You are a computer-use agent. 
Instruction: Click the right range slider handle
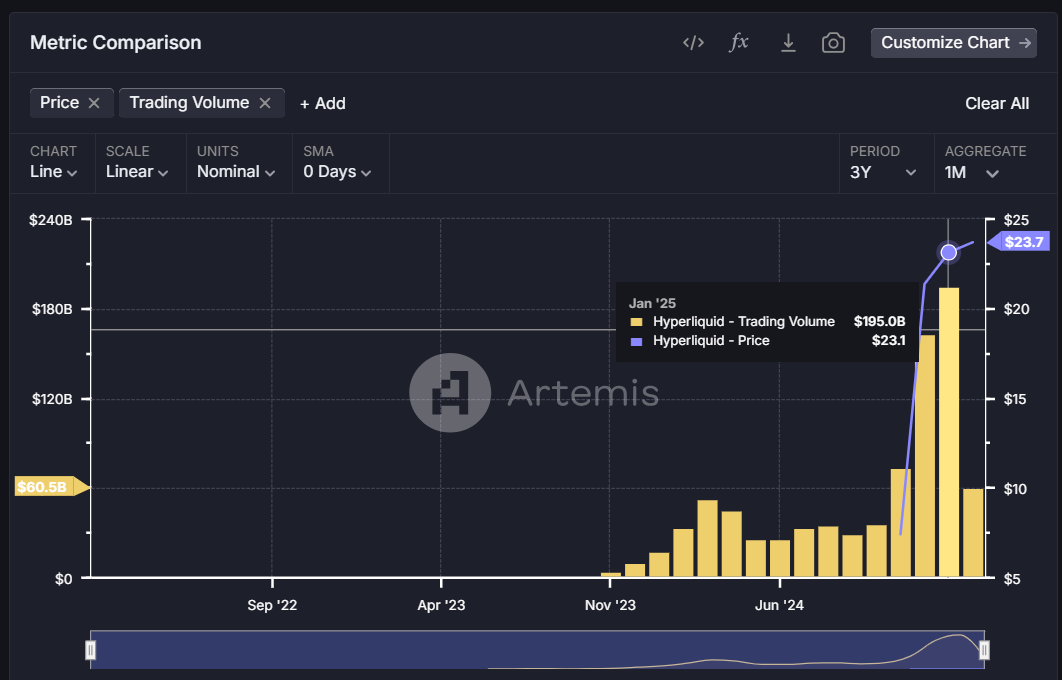[984, 651]
